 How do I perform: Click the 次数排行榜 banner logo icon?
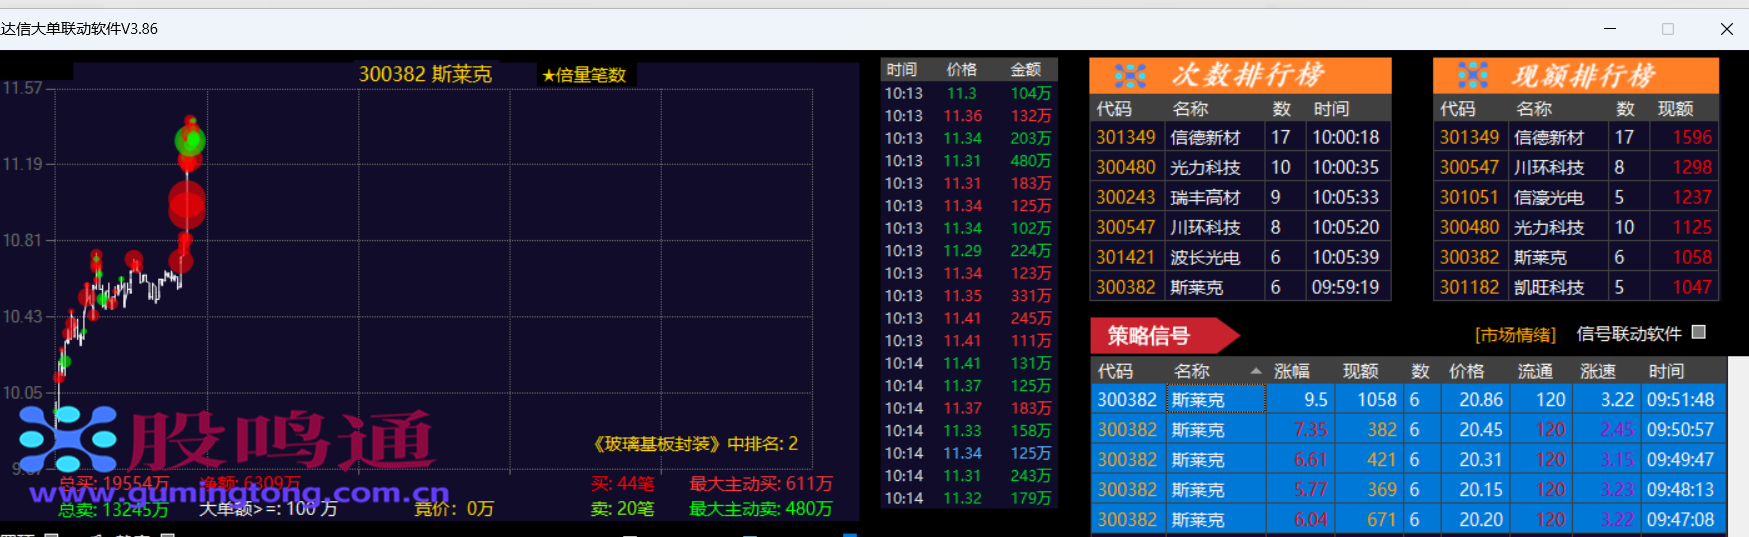click(1130, 75)
